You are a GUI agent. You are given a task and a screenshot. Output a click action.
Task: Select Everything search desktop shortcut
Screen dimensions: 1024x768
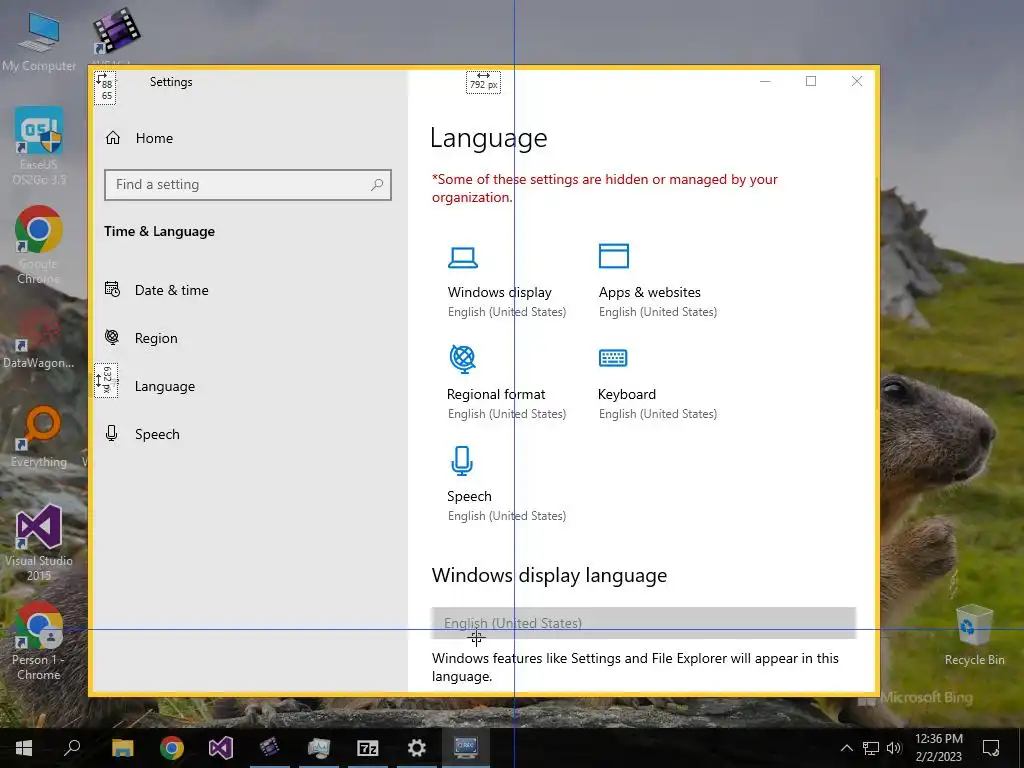pyautogui.click(x=39, y=436)
